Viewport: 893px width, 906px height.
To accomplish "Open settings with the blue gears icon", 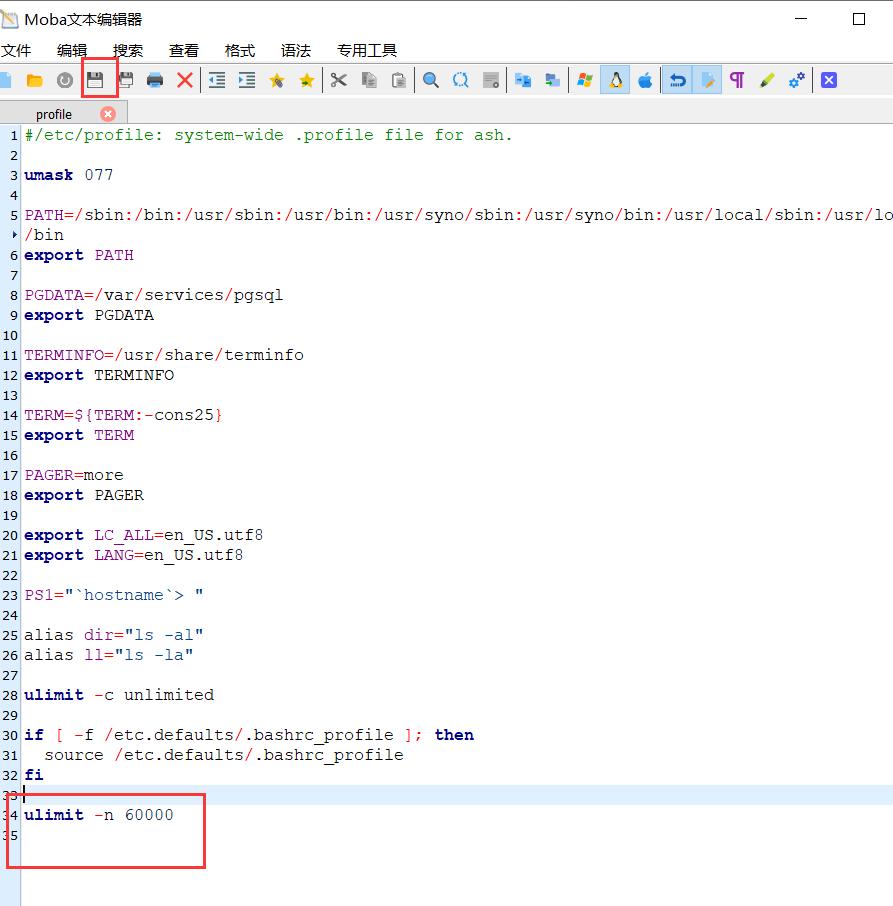I will (x=797, y=80).
